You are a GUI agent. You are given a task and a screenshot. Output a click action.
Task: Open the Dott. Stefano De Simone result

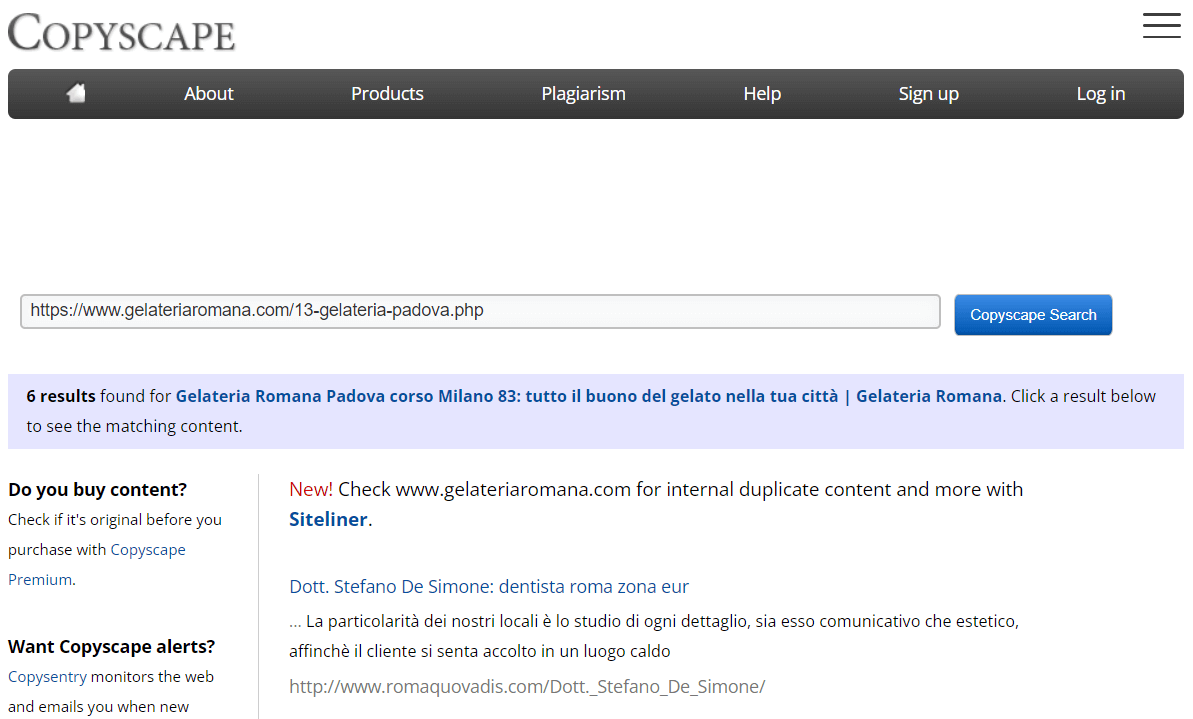pos(488,587)
